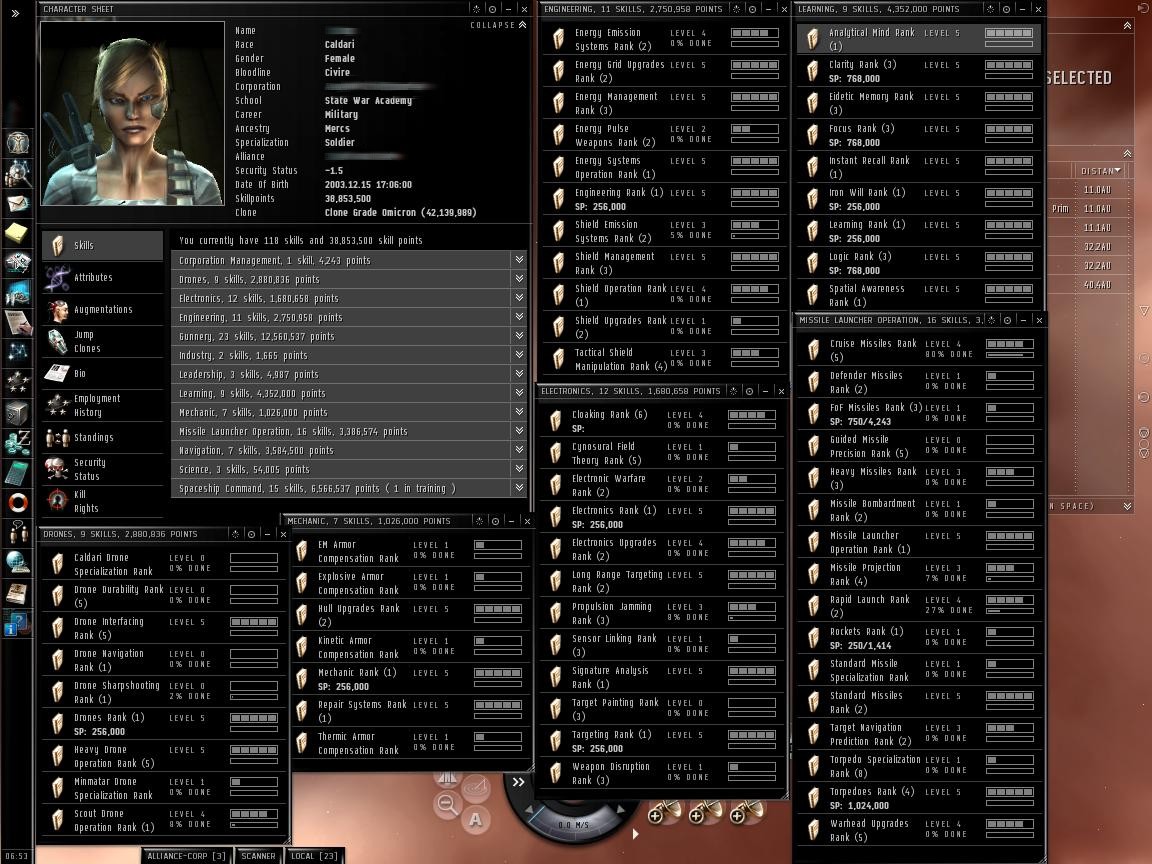Open the Jump Clones tab
The image size is (1152, 864).
102,342
